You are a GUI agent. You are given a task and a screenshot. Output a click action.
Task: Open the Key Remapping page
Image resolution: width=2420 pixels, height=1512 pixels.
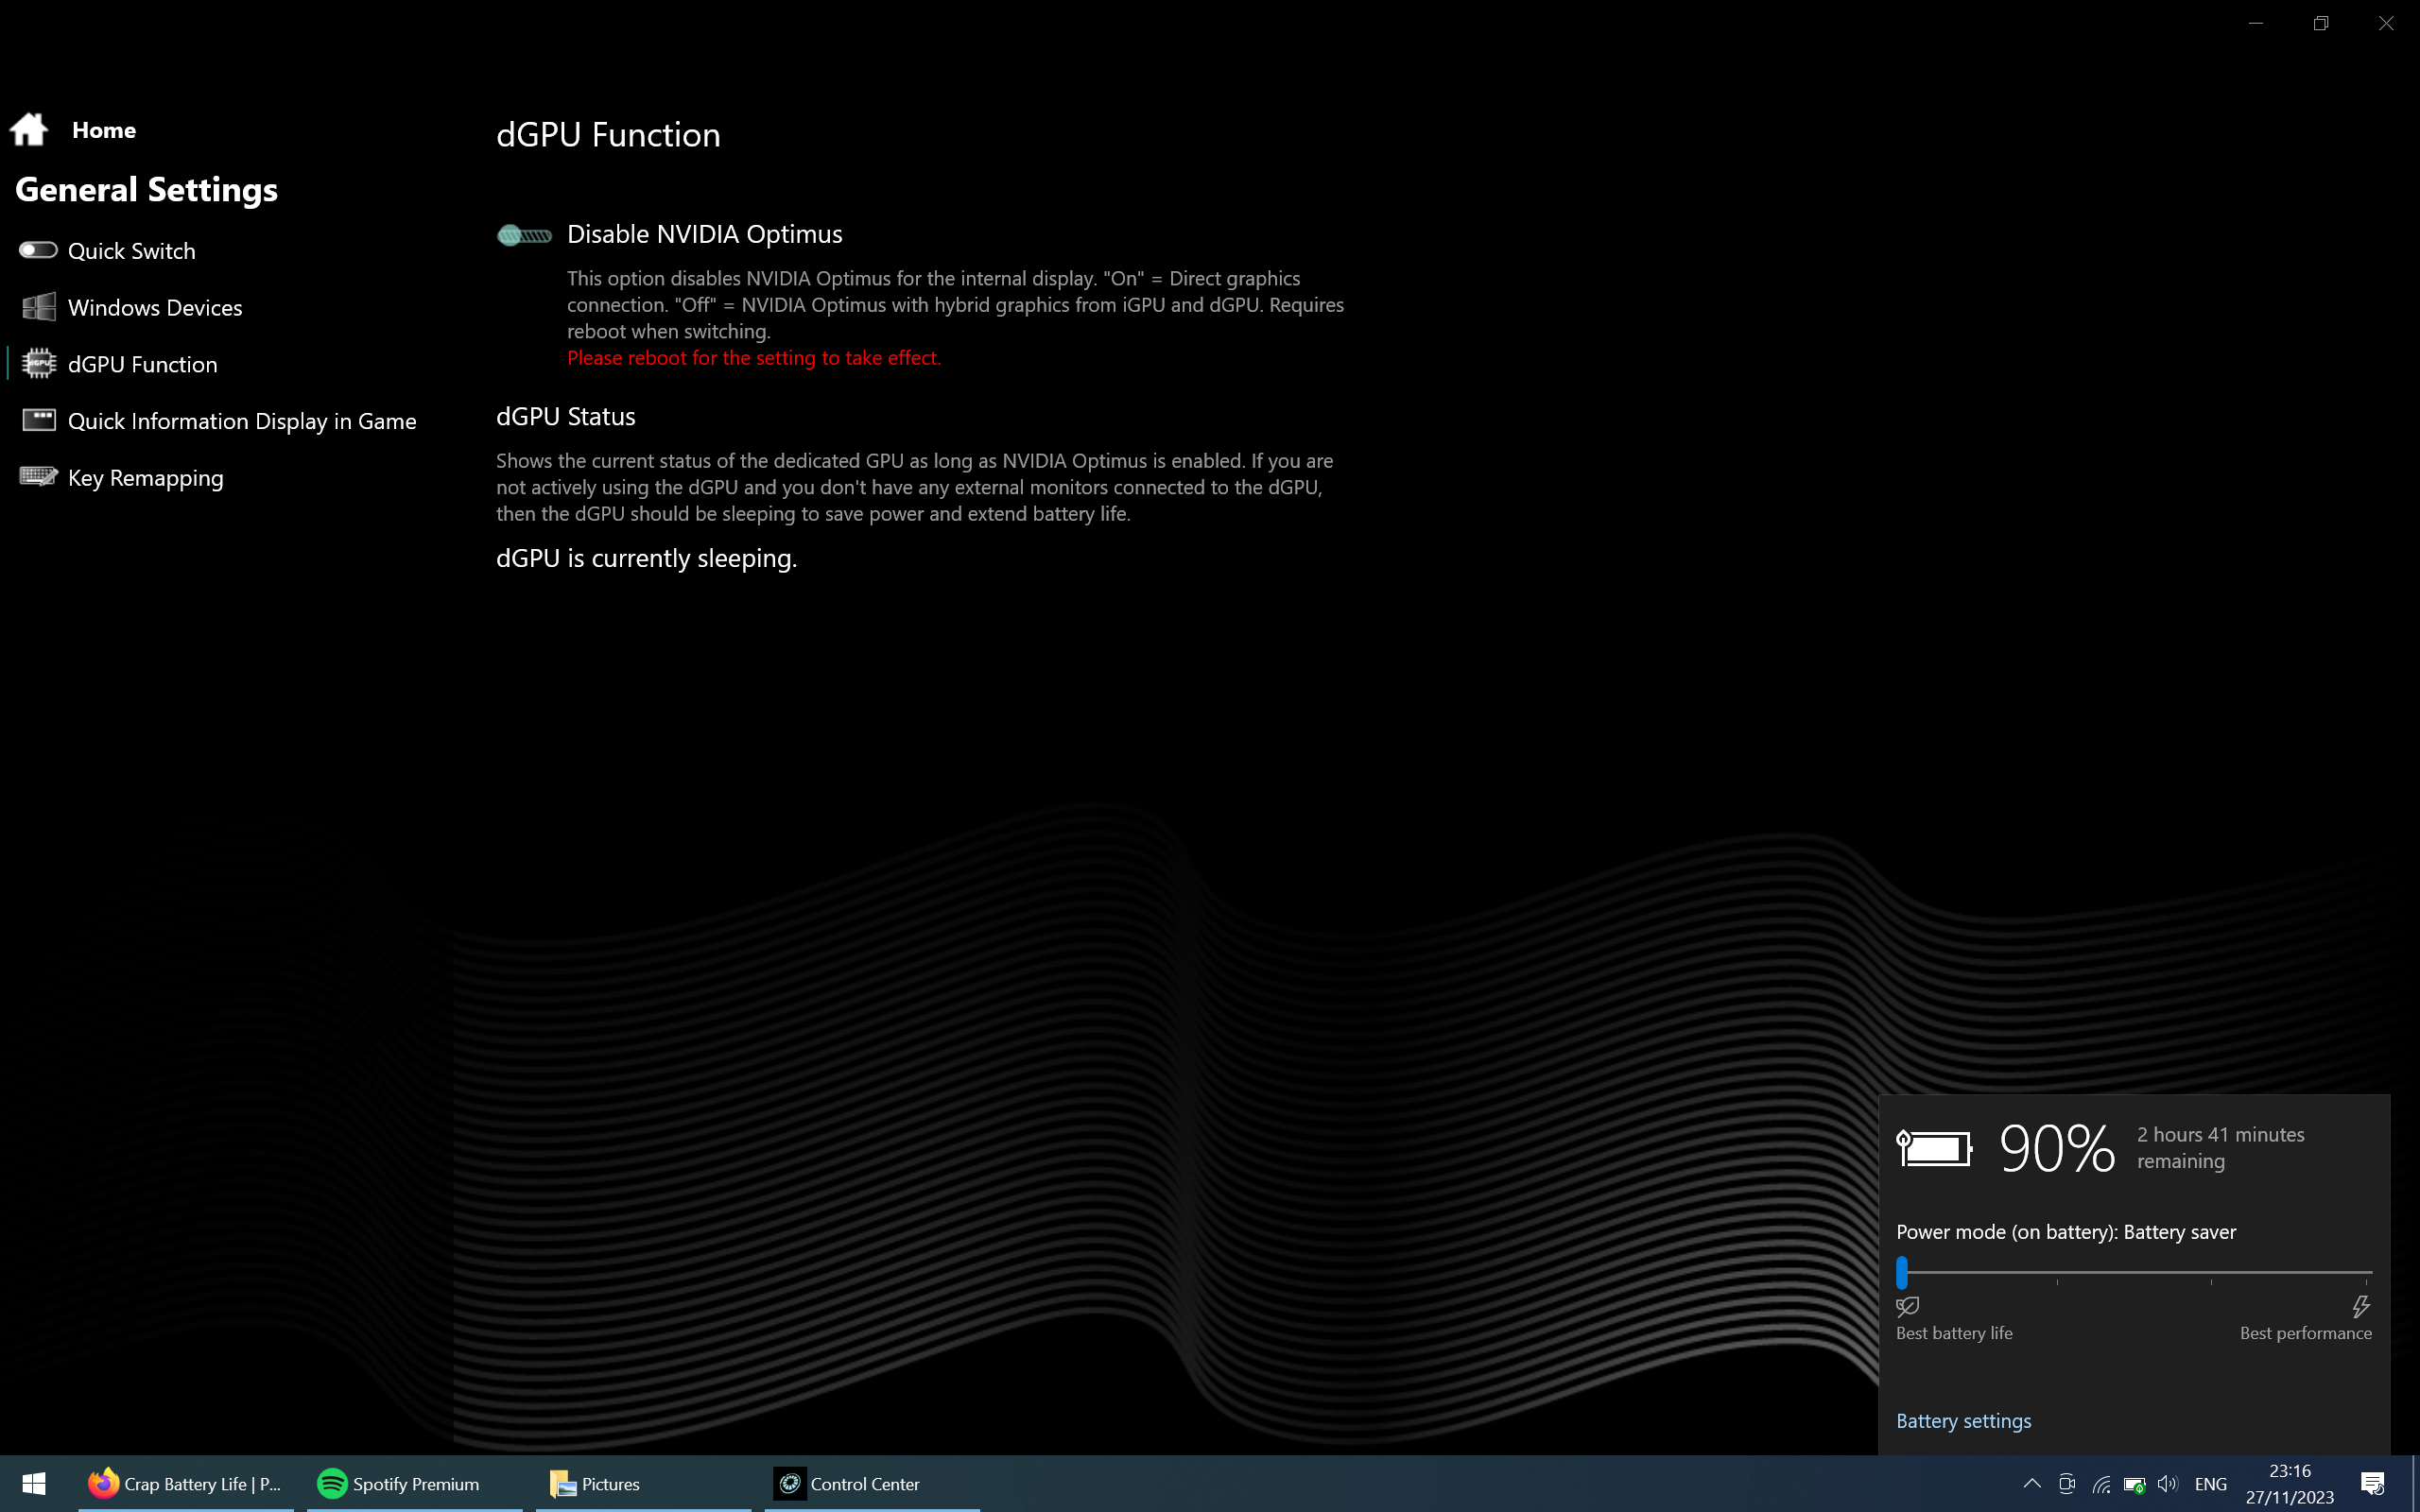click(x=145, y=478)
